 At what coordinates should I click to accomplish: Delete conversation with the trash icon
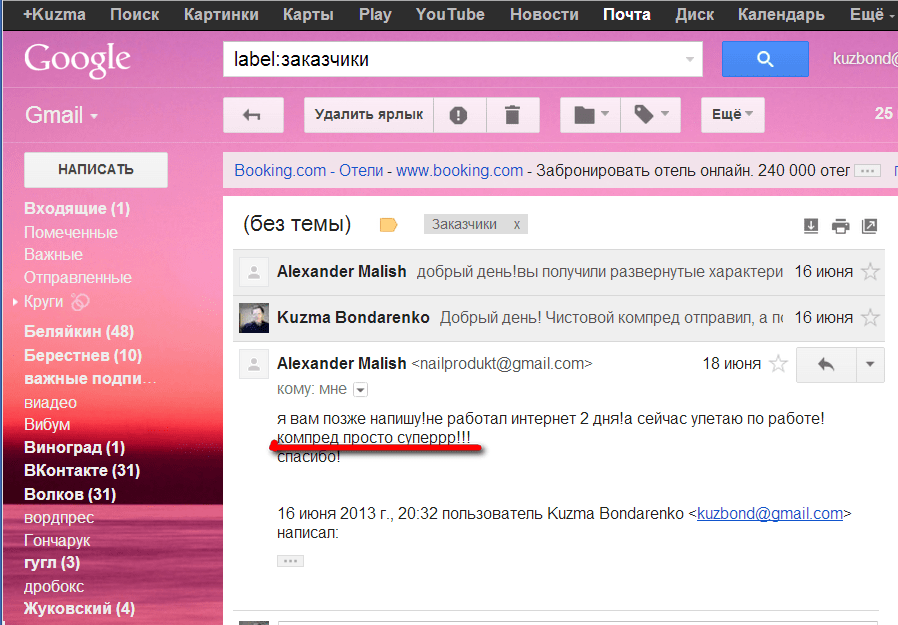tap(512, 115)
